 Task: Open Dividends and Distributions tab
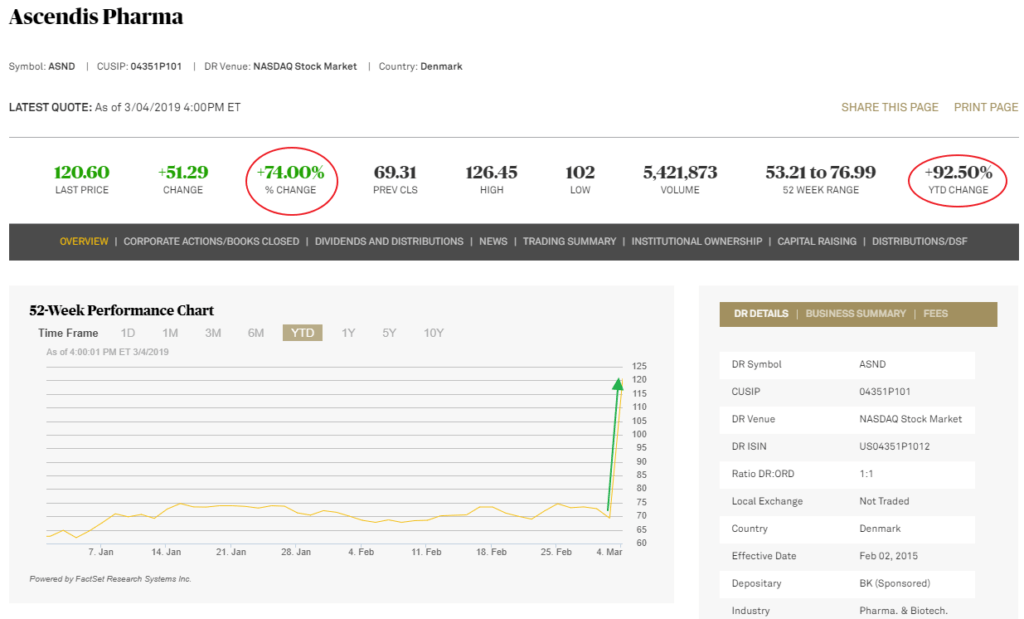389,242
